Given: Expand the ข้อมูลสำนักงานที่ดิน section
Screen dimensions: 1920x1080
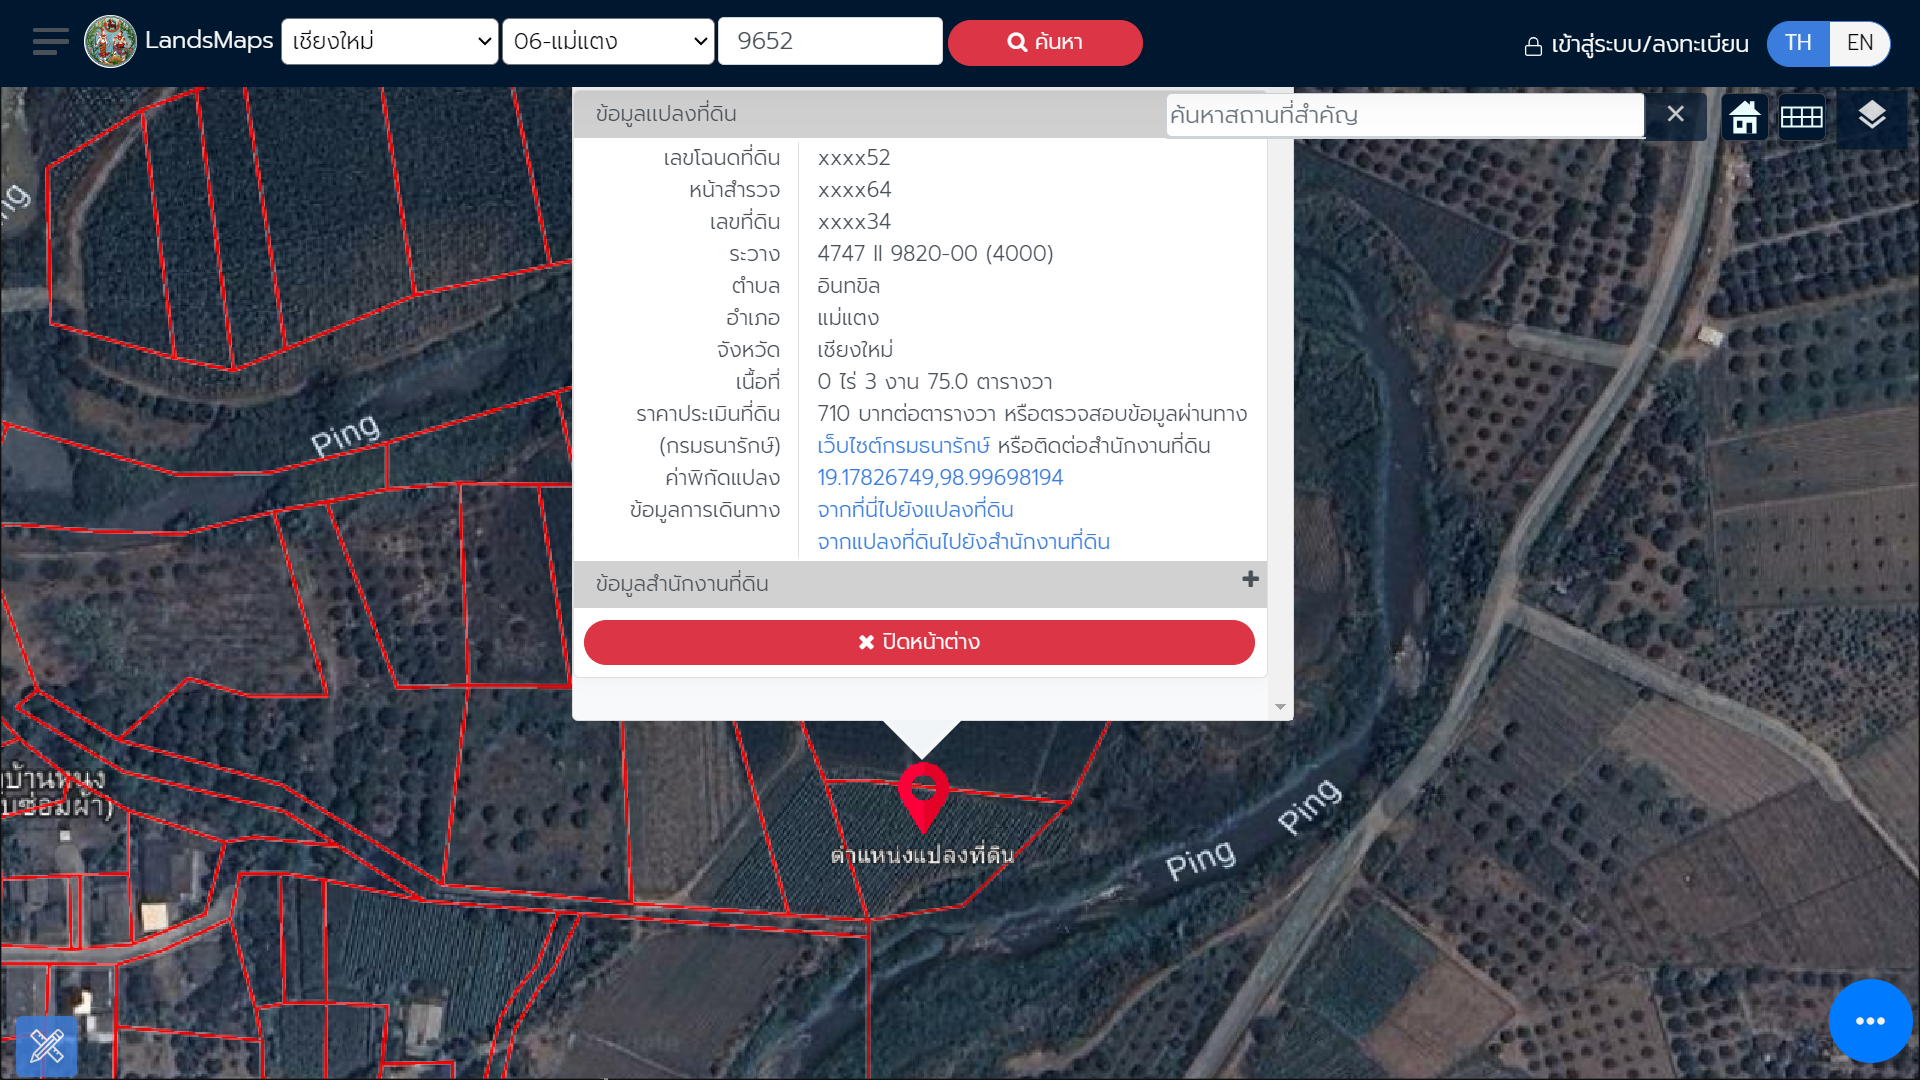Looking at the screenshot, I should point(1249,580).
